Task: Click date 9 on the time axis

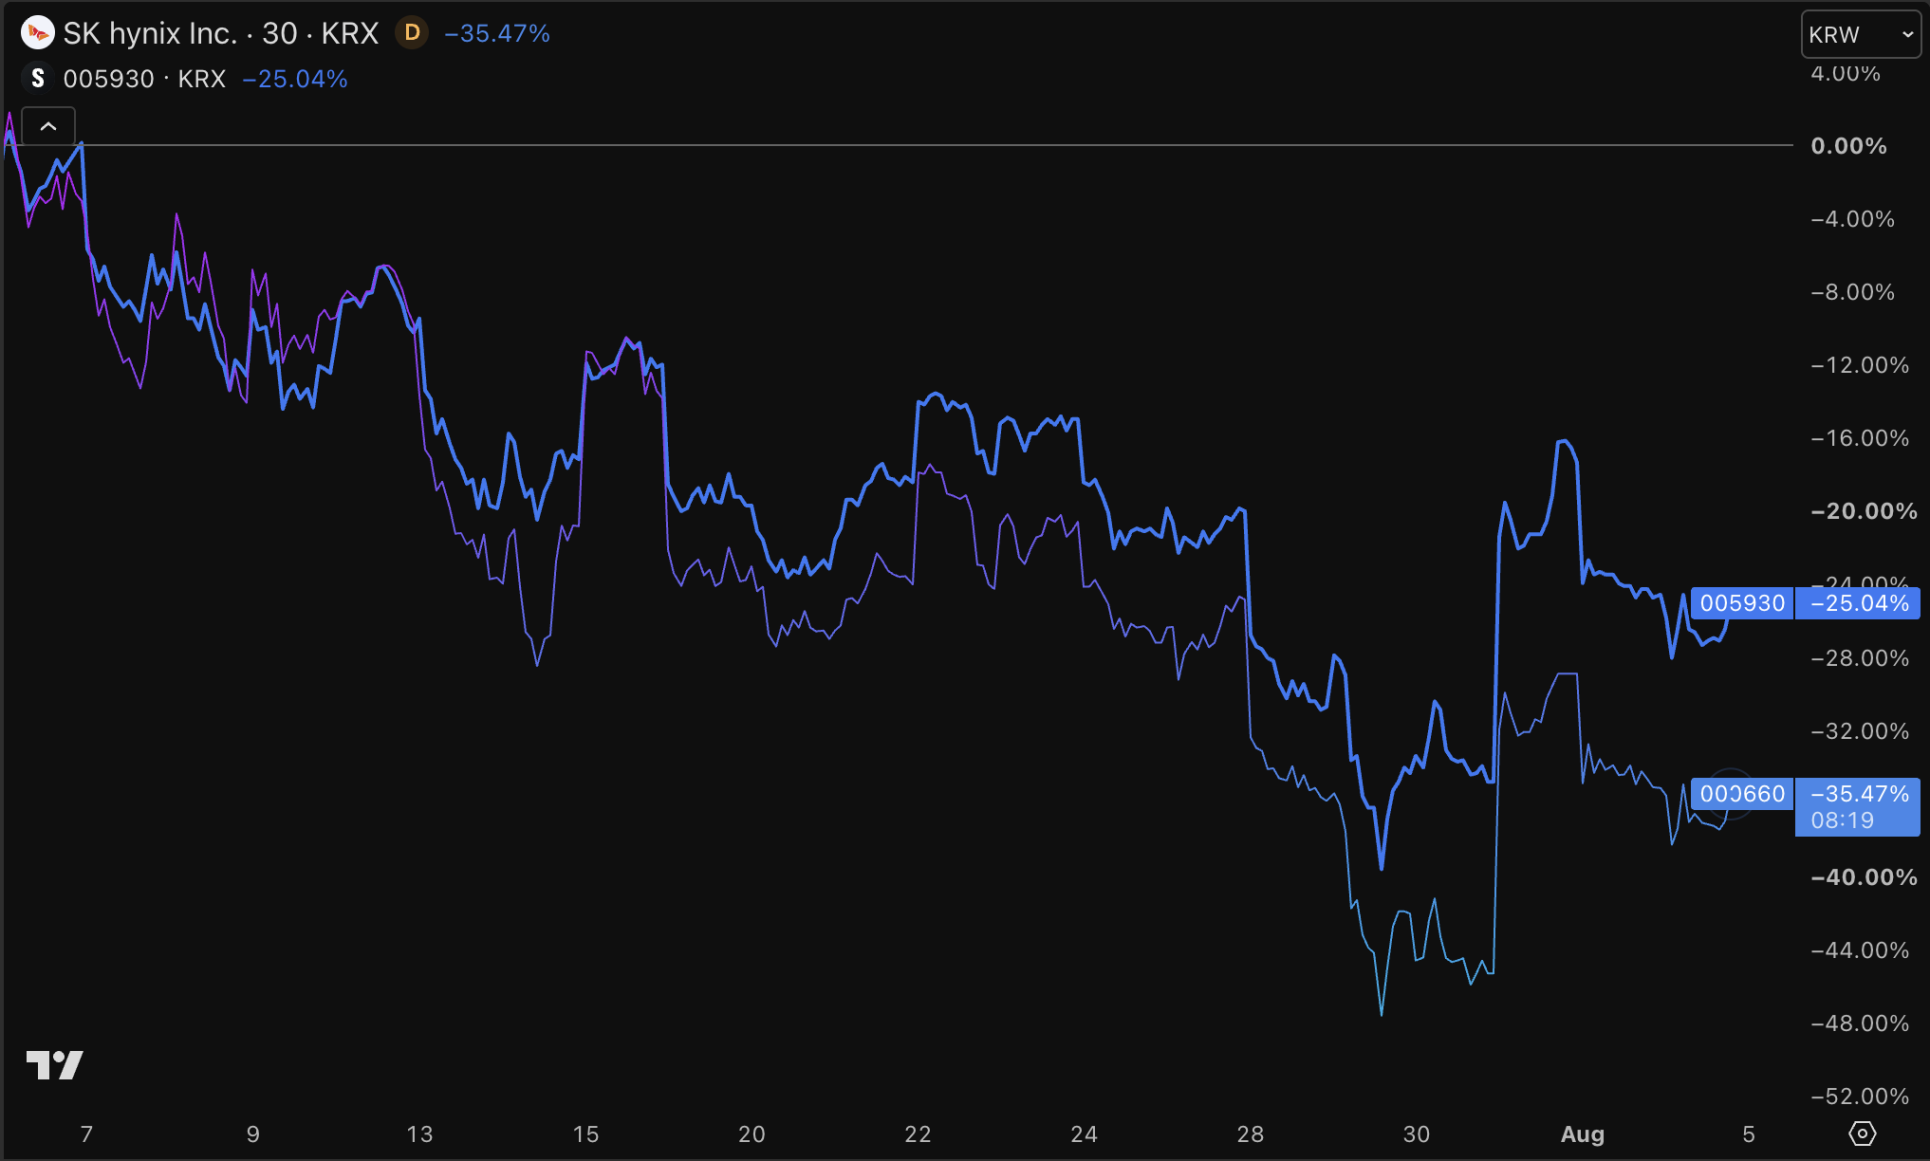Action: (253, 1134)
